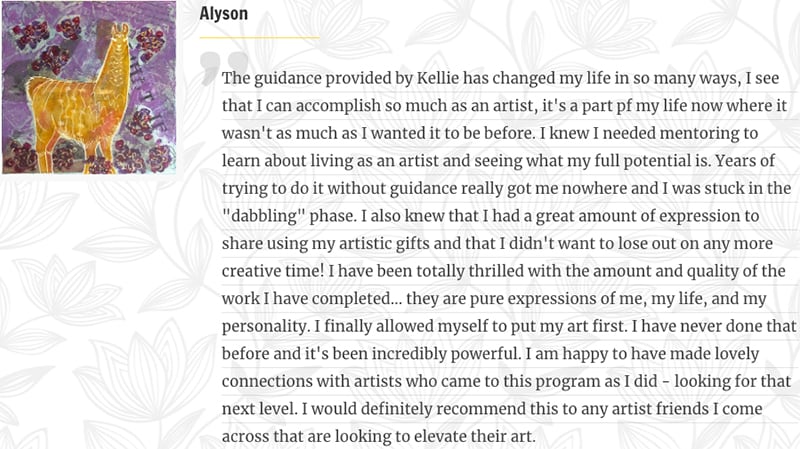800x449 pixels.
Task: Click the line beginning 'connections with artists'
Action: coord(507,382)
